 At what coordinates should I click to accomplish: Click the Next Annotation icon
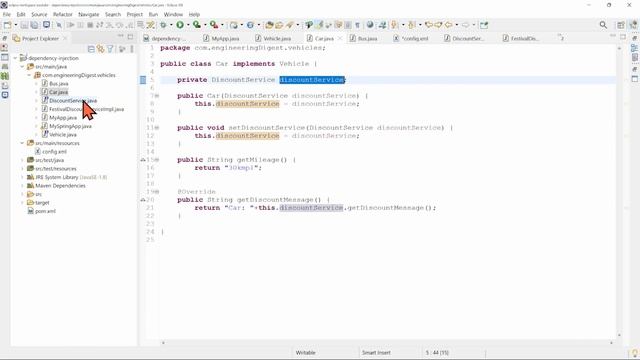tap(394, 25)
